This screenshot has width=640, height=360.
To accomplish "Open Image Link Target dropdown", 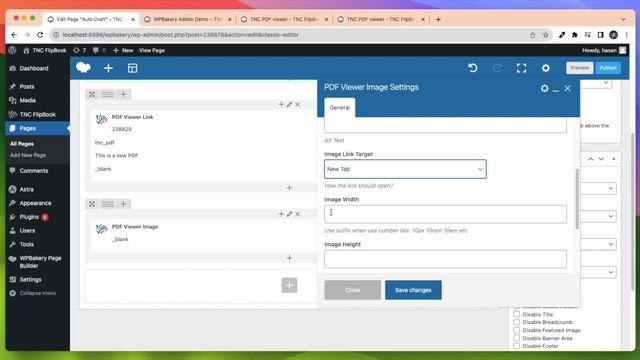I will tap(405, 169).
